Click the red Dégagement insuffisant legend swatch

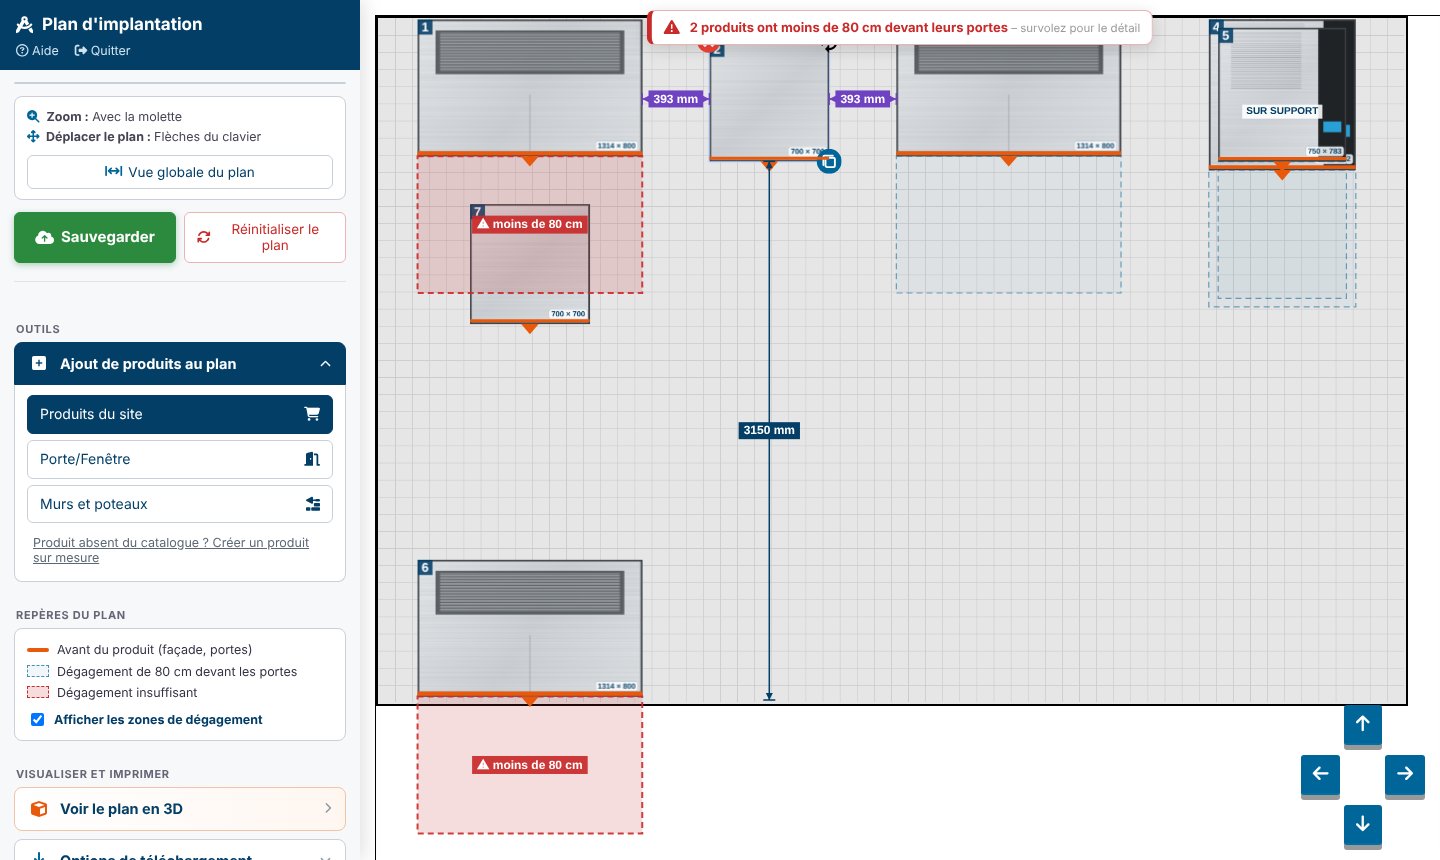click(38, 693)
